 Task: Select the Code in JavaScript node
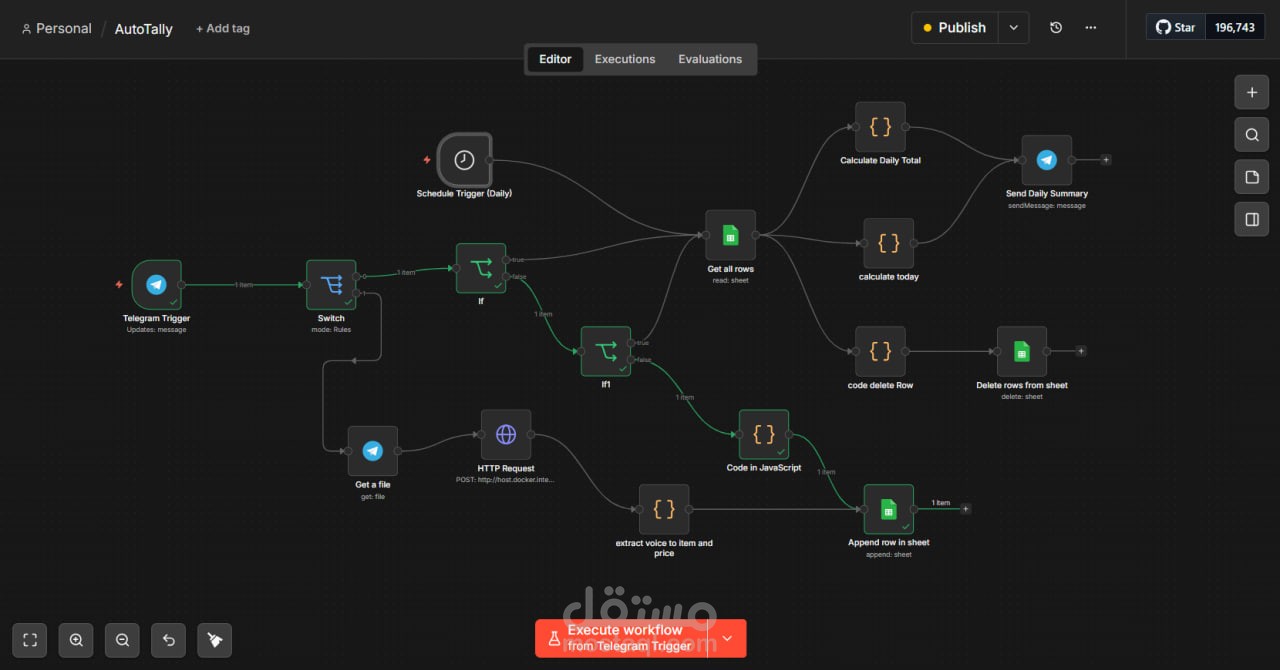[x=764, y=434]
